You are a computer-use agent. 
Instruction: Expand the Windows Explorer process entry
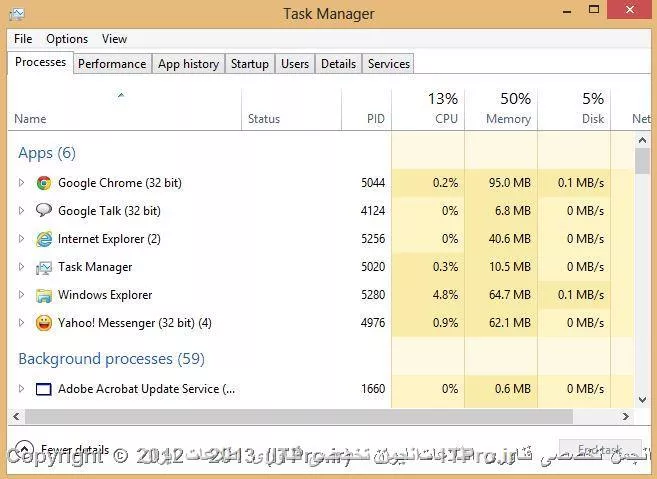click(21, 295)
